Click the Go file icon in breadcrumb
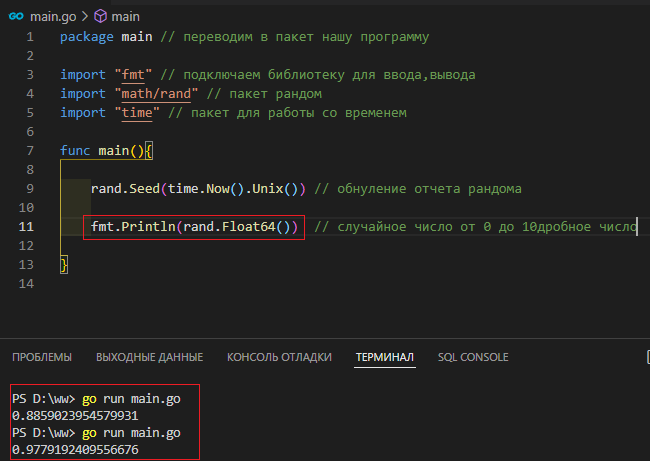This screenshot has width=650, height=461. tap(16, 16)
